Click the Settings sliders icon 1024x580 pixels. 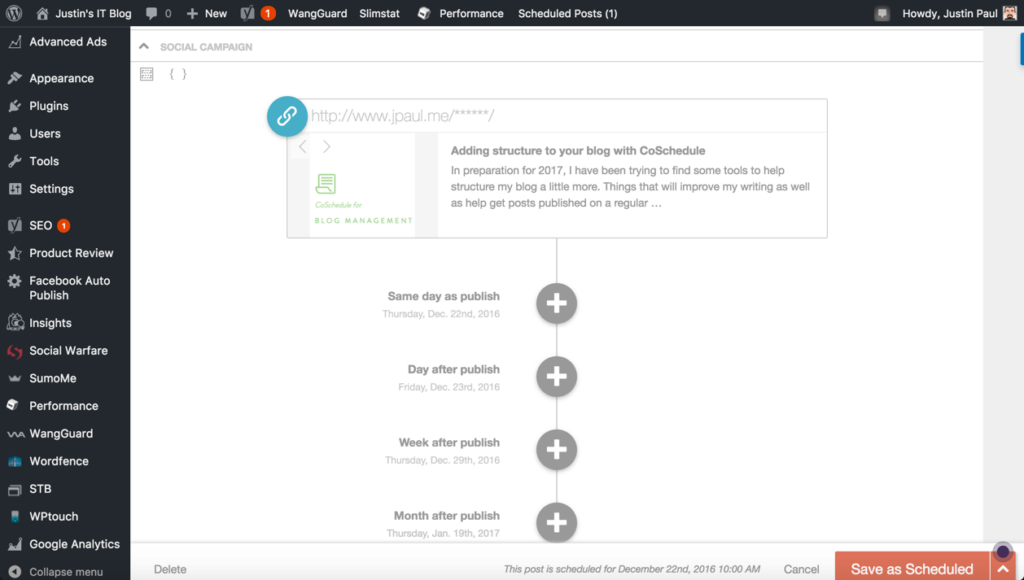coord(14,189)
